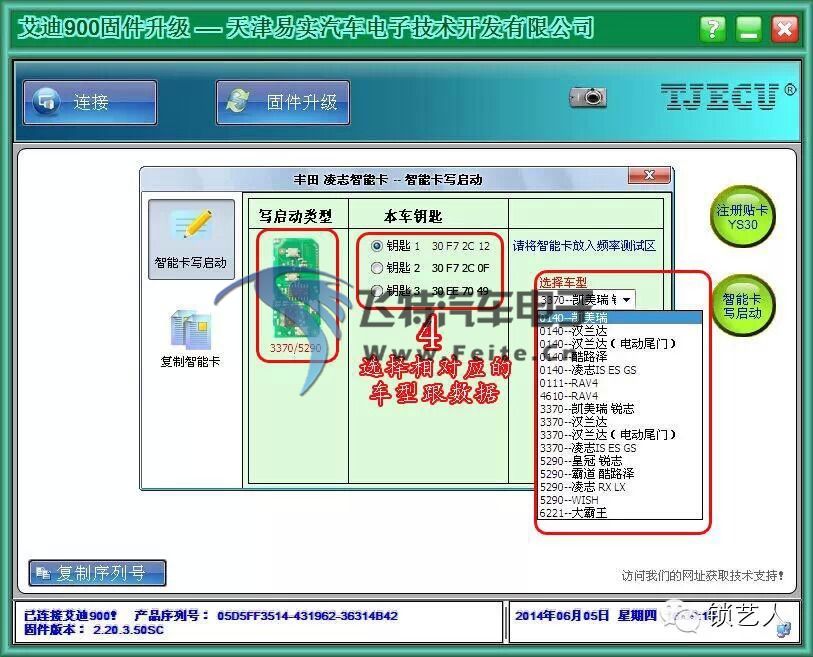Click 访问我们的网址获取技术支持 link
The width and height of the screenshot is (813, 657).
pos(703,575)
